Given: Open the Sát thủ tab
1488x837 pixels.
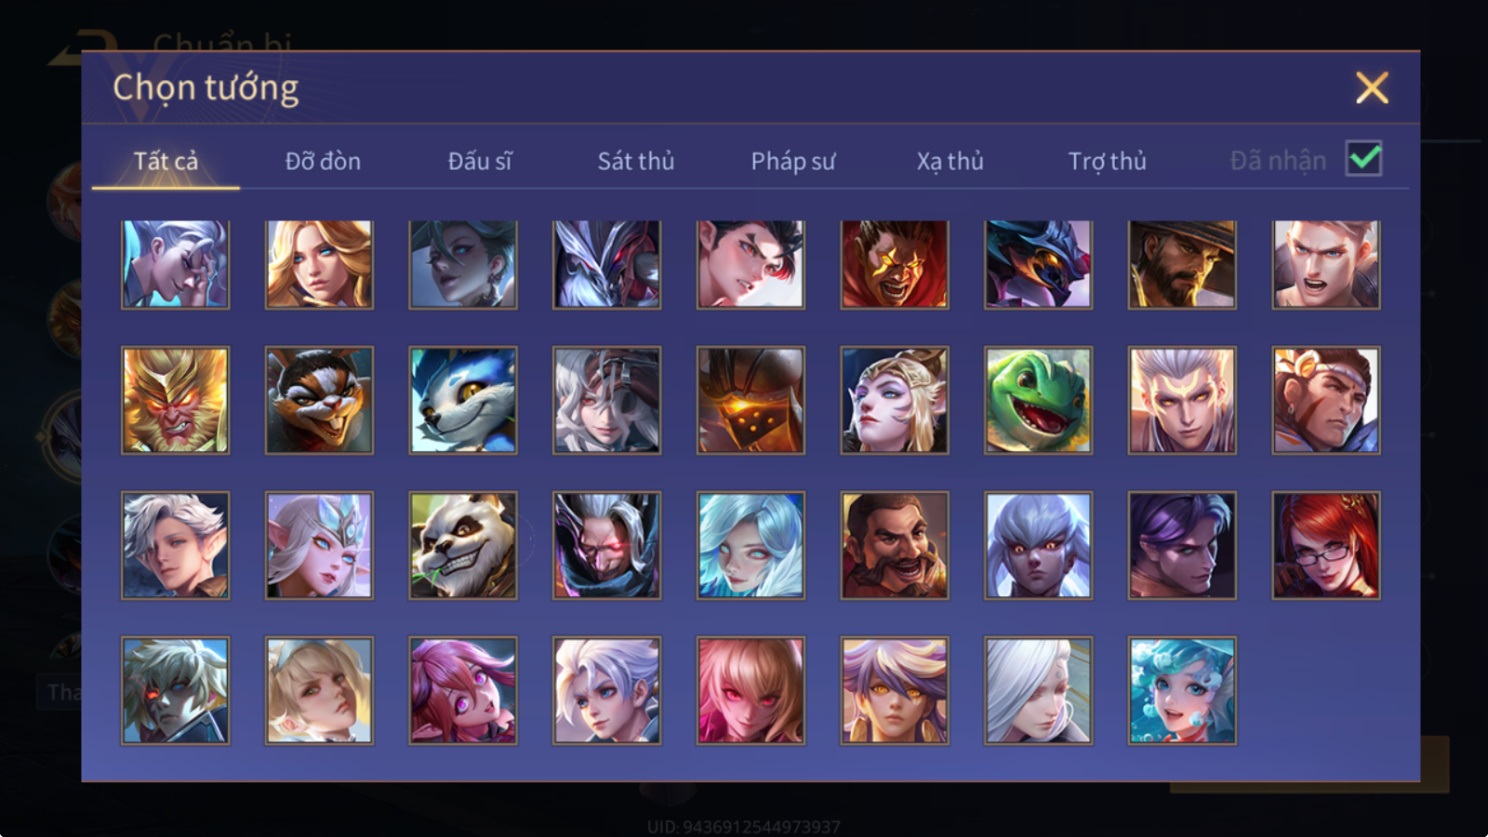Looking at the screenshot, I should (x=636, y=161).
